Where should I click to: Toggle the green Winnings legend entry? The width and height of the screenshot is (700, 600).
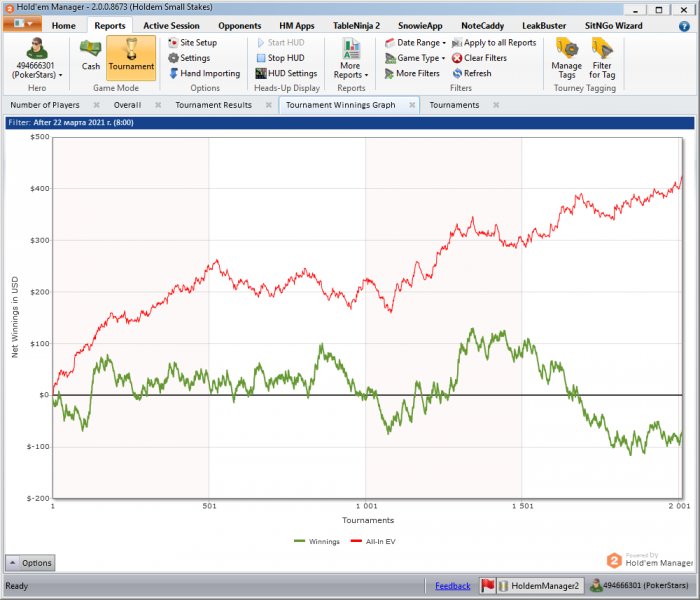pyautogui.click(x=317, y=542)
